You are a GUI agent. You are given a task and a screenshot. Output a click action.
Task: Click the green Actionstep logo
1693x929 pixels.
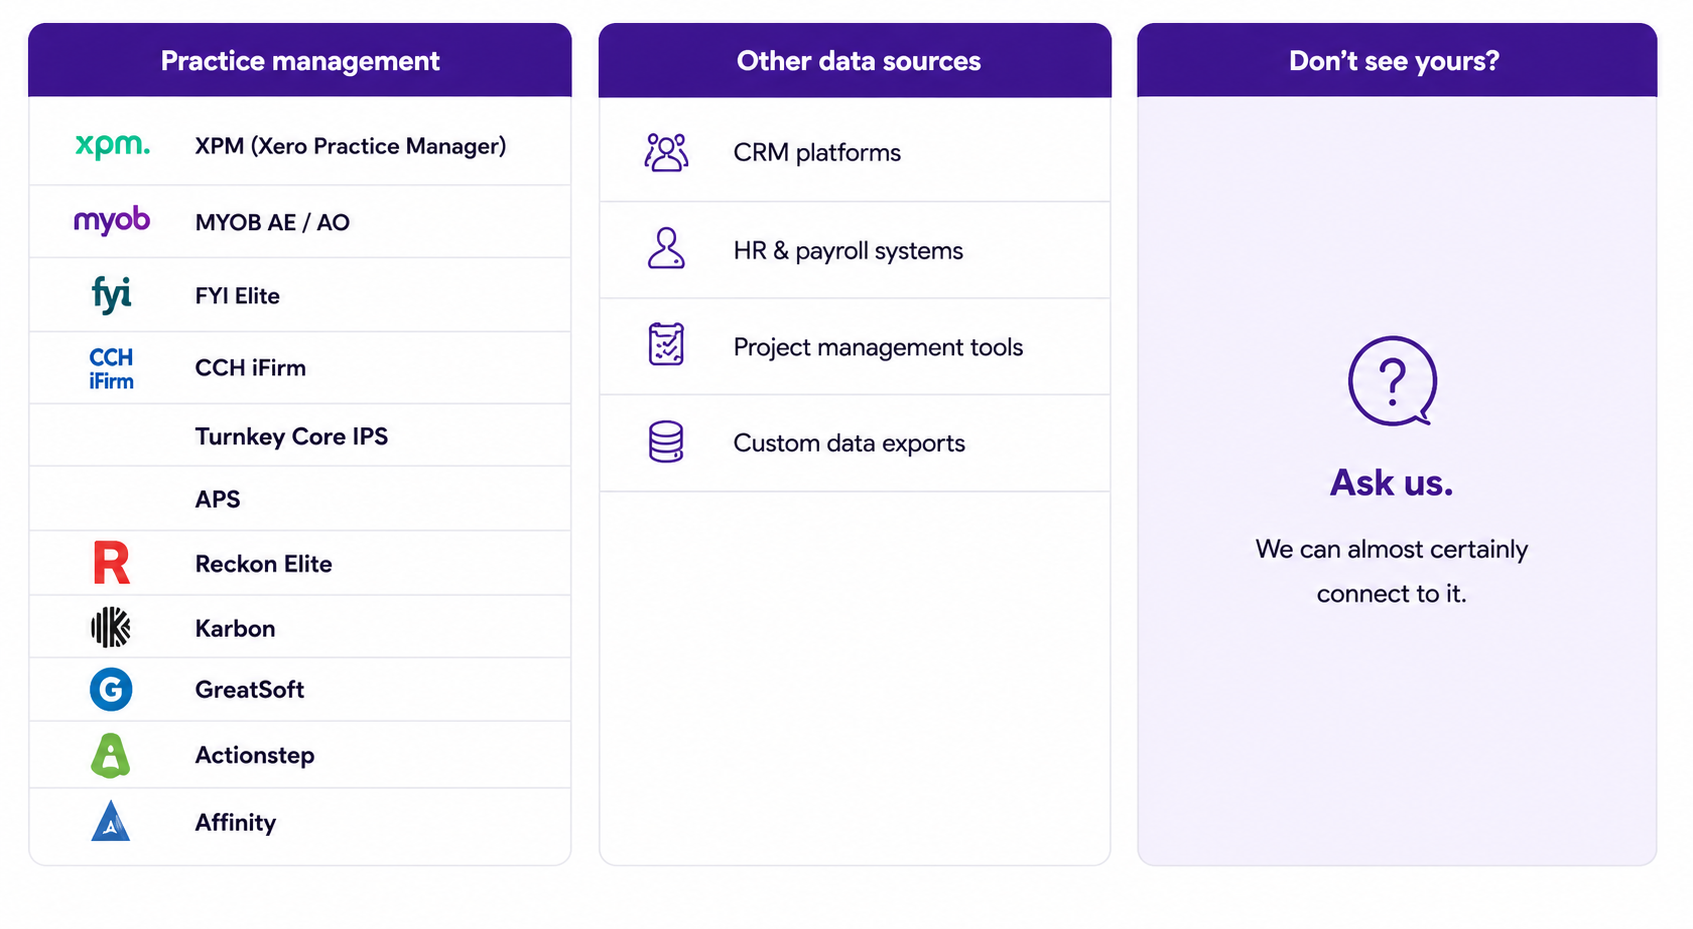111,755
